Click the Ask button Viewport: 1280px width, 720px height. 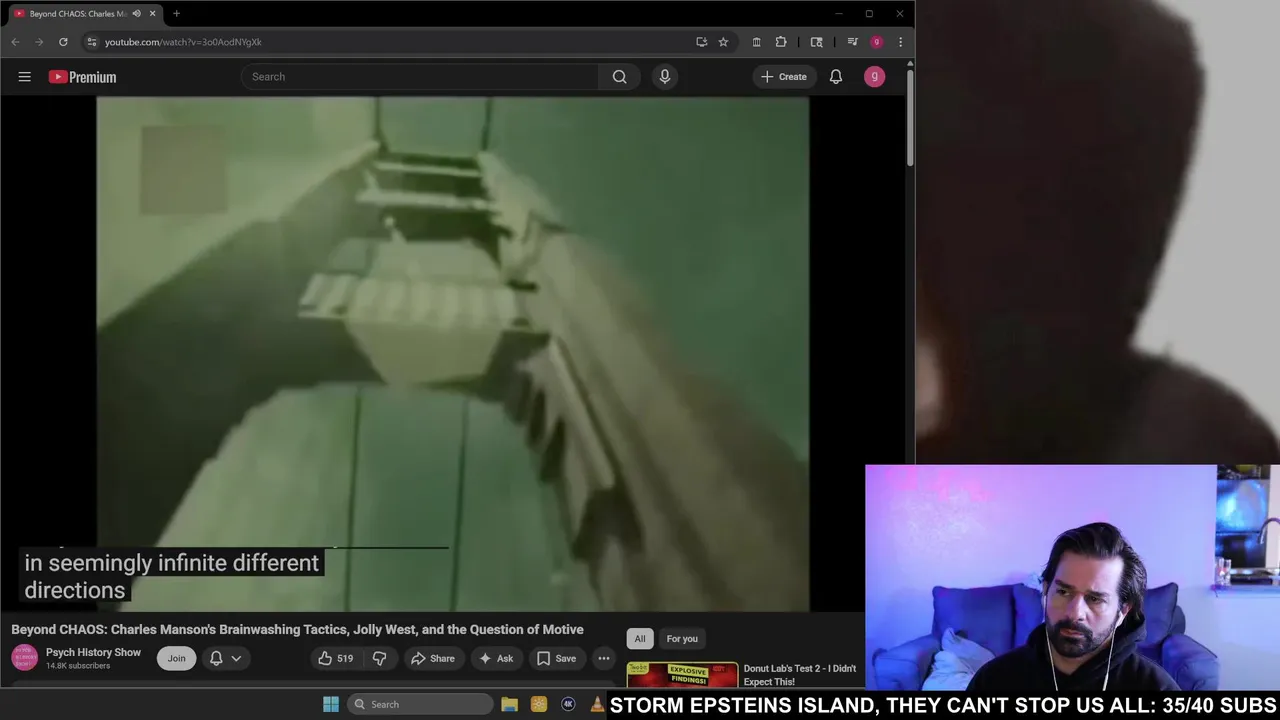point(496,658)
